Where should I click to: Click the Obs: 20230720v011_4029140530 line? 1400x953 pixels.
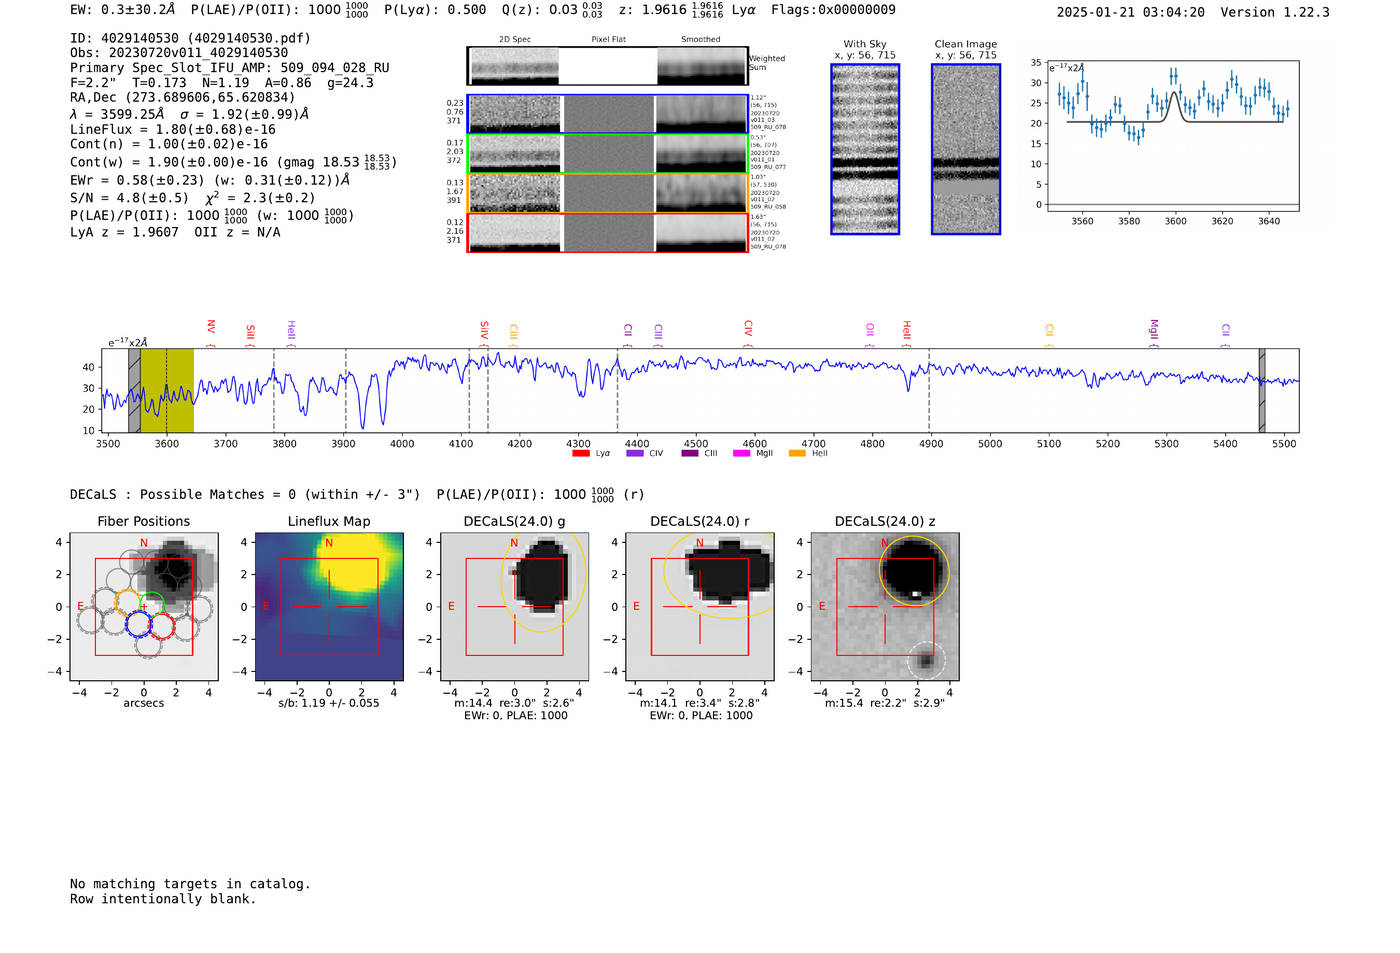pos(179,53)
